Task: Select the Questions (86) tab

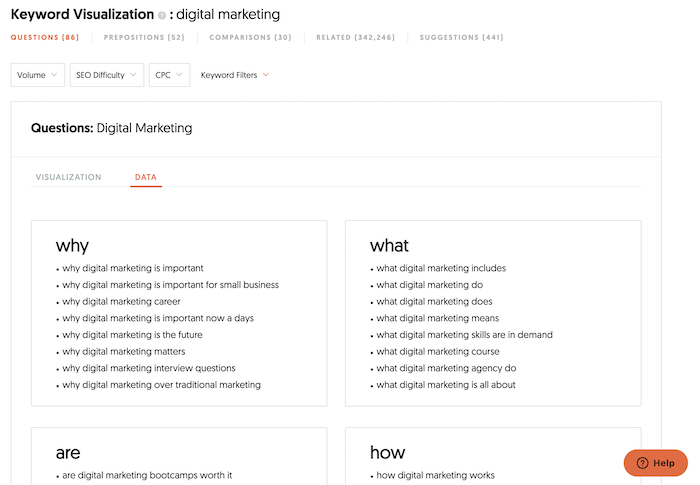Action: point(45,38)
